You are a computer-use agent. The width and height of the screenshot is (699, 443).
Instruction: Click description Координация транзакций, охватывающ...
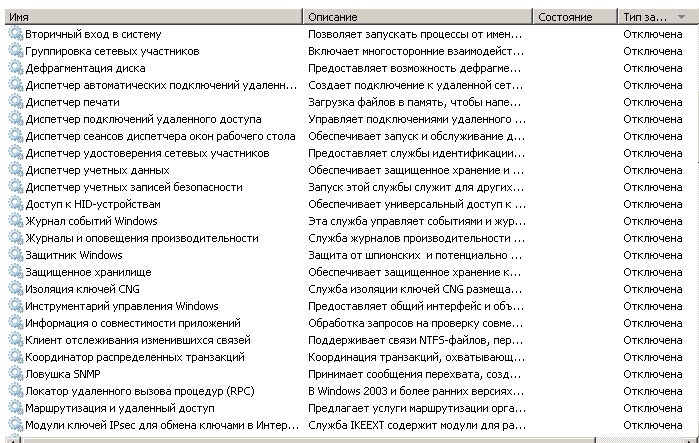point(416,357)
